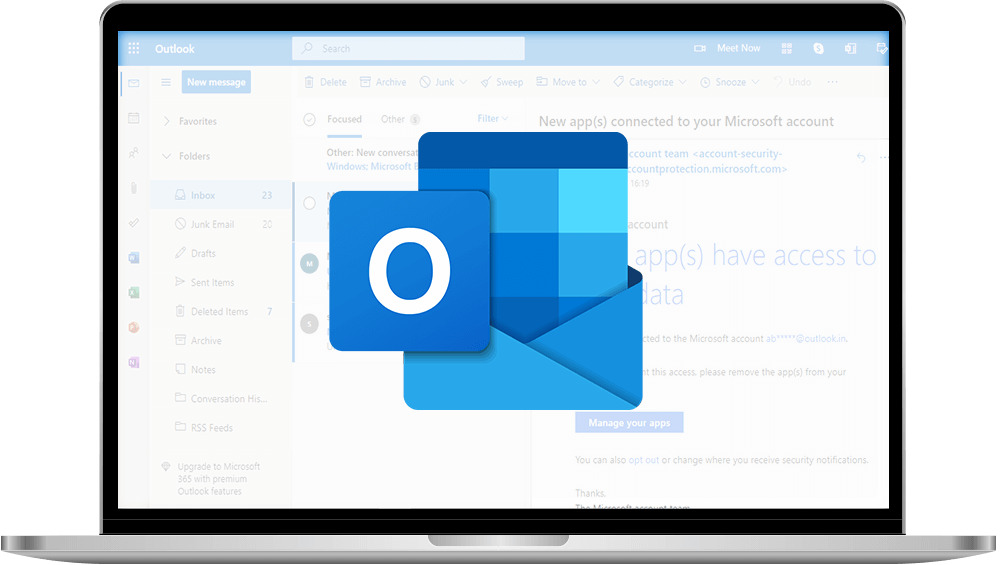The image size is (1000, 565).
Task: Toggle the hamburger navigation pane button
Action: [x=166, y=82]
